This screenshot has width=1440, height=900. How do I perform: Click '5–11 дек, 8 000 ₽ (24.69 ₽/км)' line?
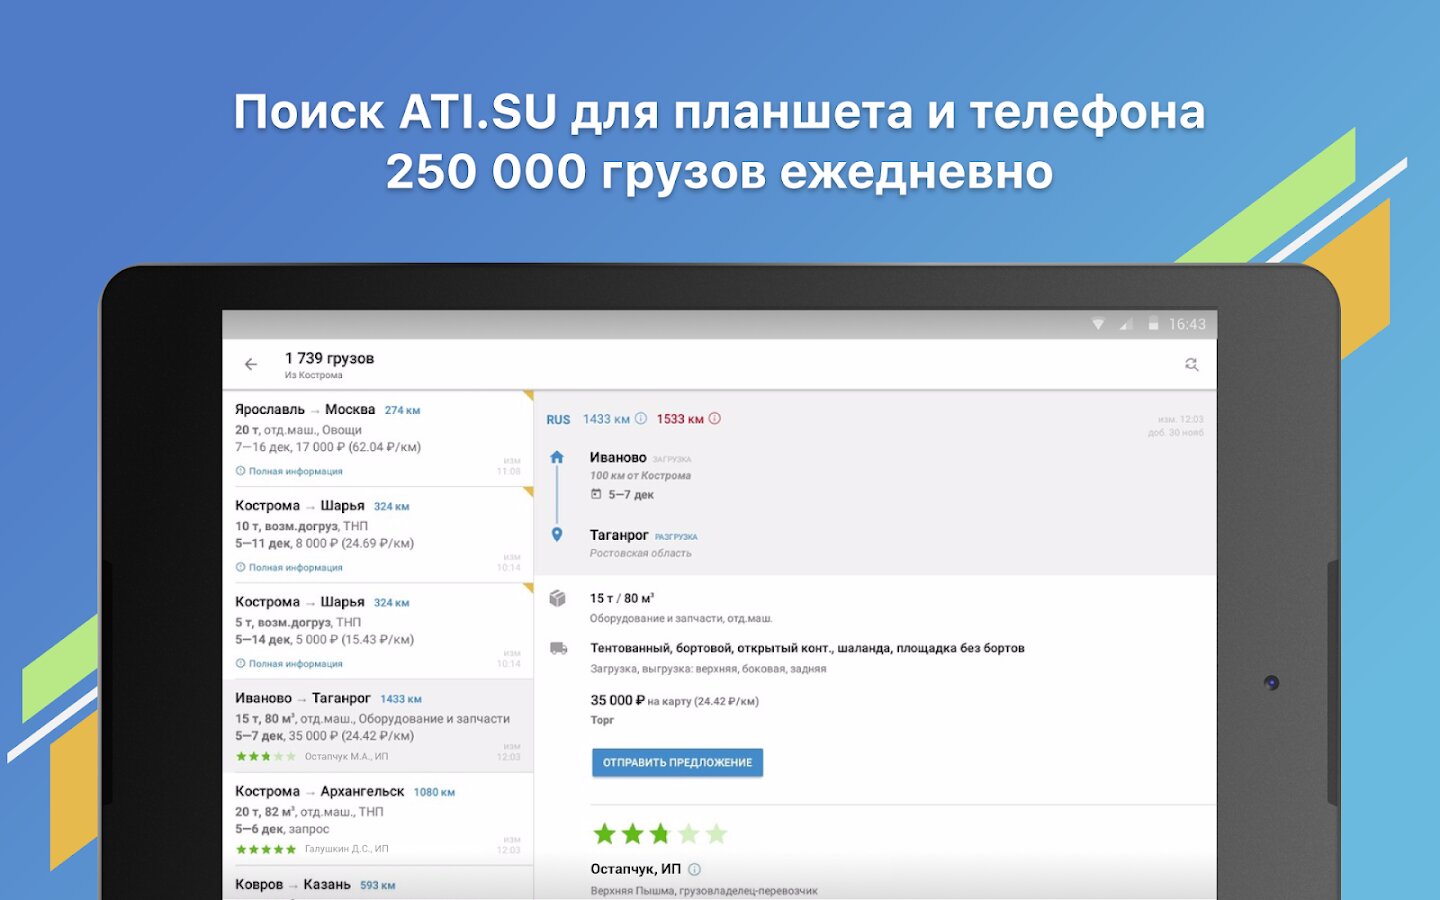pyautogui.click(x=324, y=543)
